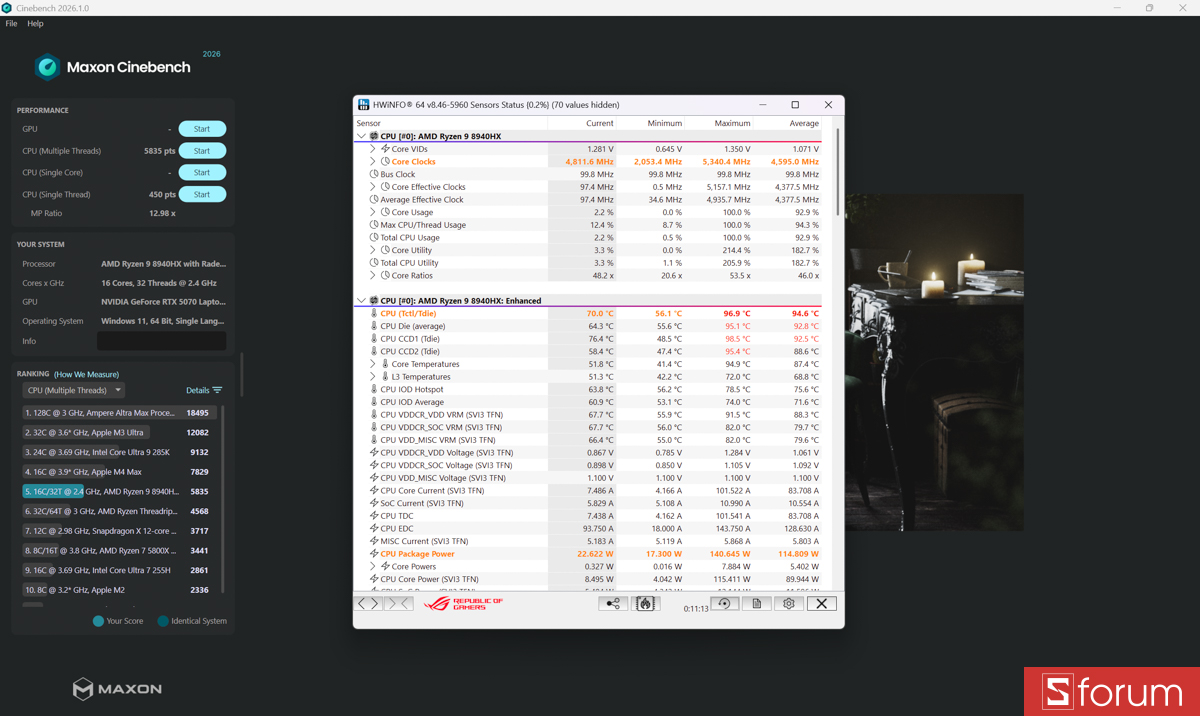Viewport: 1200px width, 716px height.
Task: Select the AMD Ryzen 9 8940HX ranking row
Action: pos(118,491)
